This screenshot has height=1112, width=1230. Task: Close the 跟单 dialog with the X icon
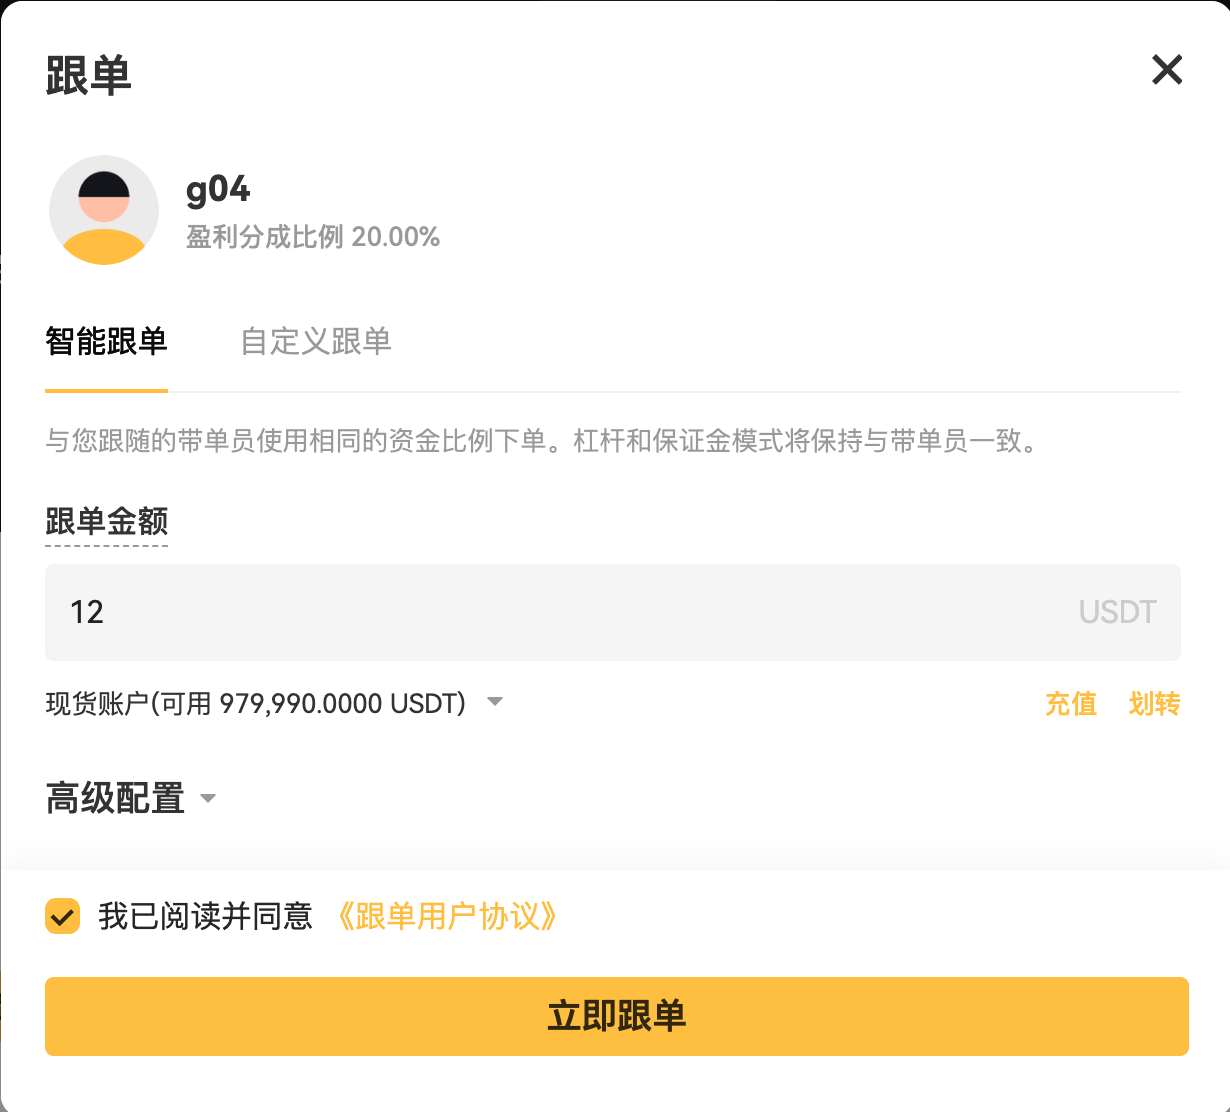point(1166,70)
